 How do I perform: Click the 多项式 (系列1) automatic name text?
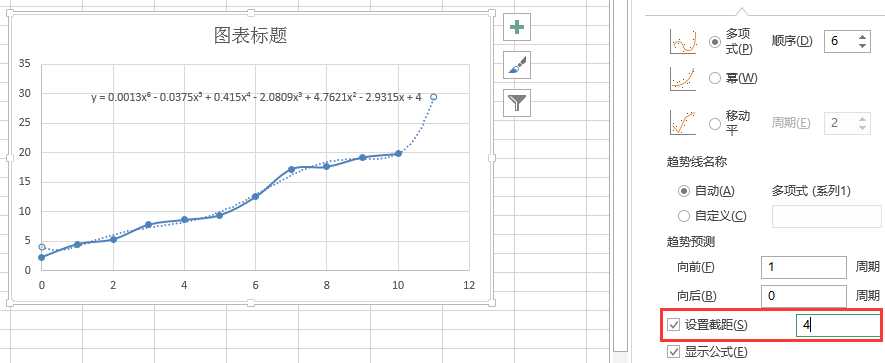coord(811,191)
